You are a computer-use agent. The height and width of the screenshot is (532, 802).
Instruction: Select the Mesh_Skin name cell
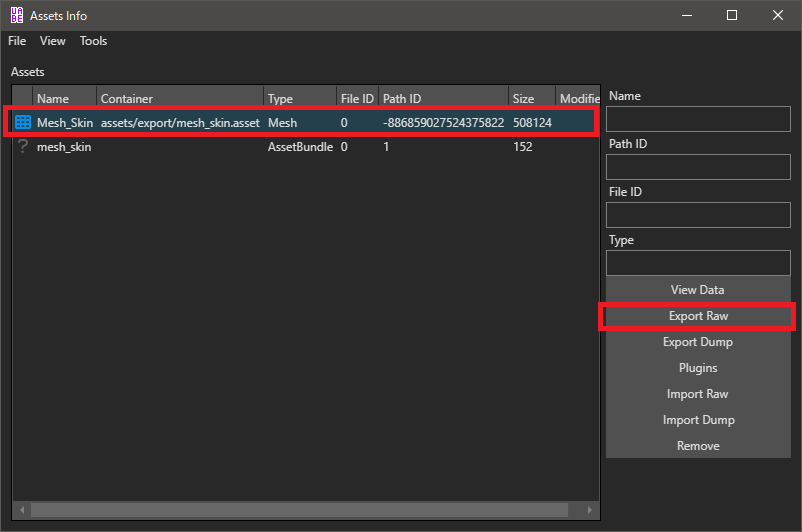pyautogui.click(x=65, y=123)
